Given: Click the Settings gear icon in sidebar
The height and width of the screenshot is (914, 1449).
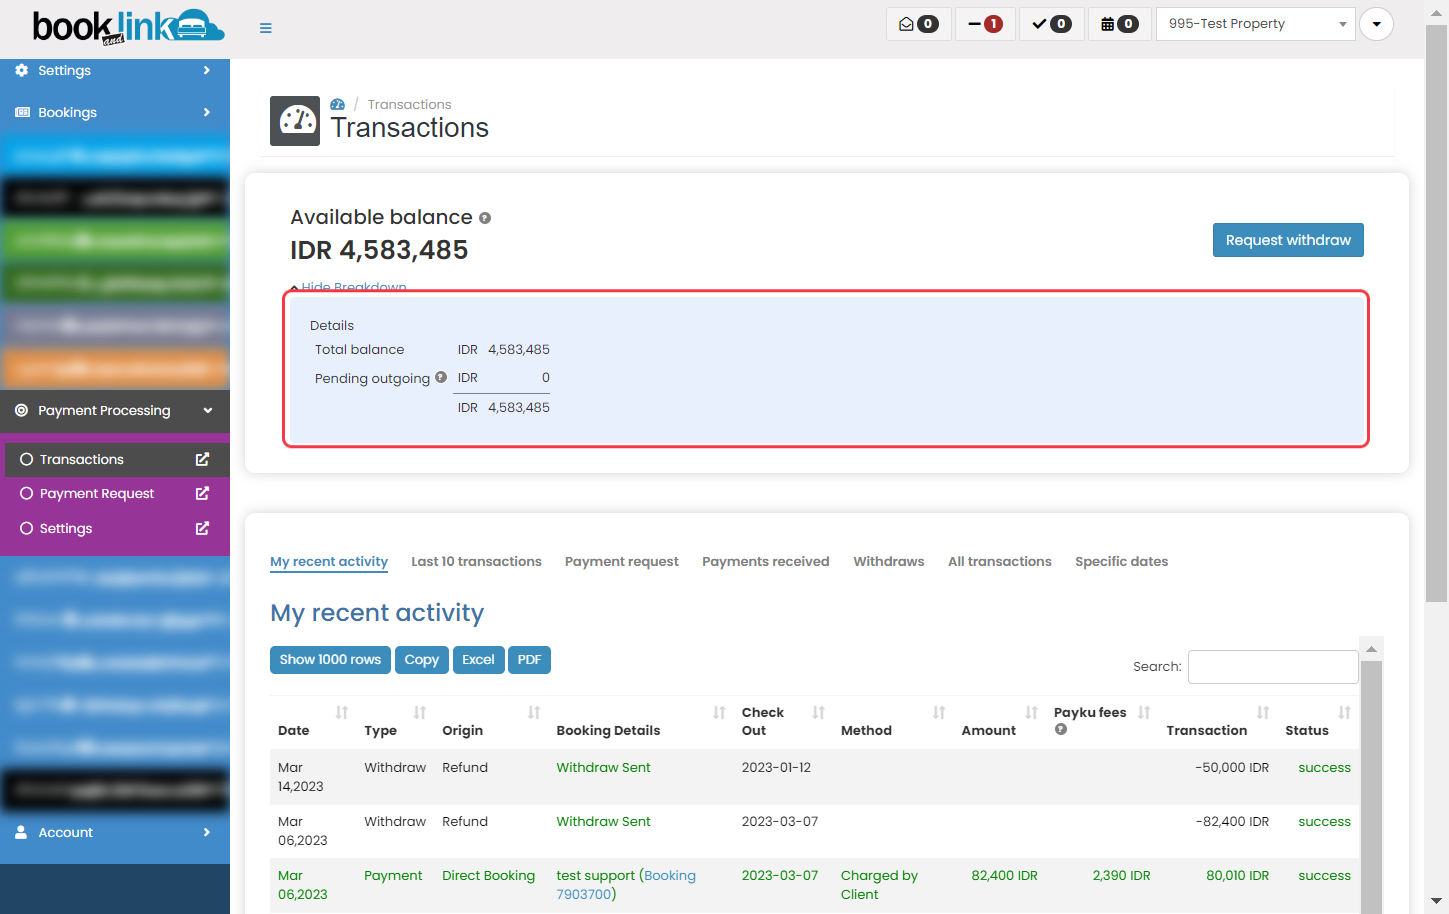Looking at the screenshot, I should [22, 71].
